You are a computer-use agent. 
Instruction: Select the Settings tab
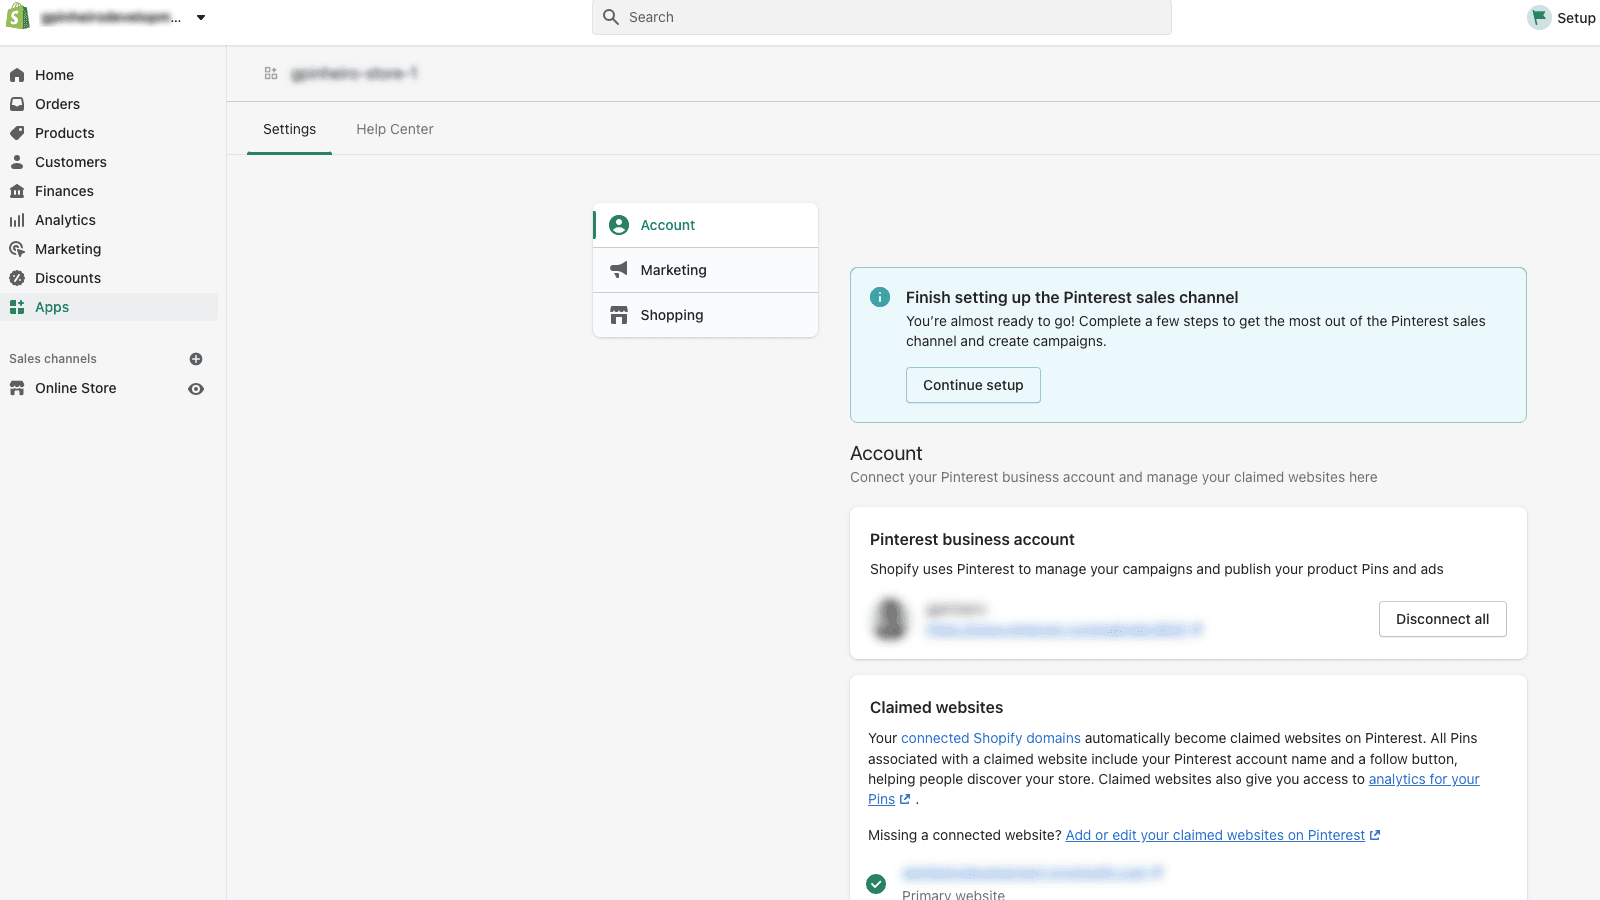289,129
